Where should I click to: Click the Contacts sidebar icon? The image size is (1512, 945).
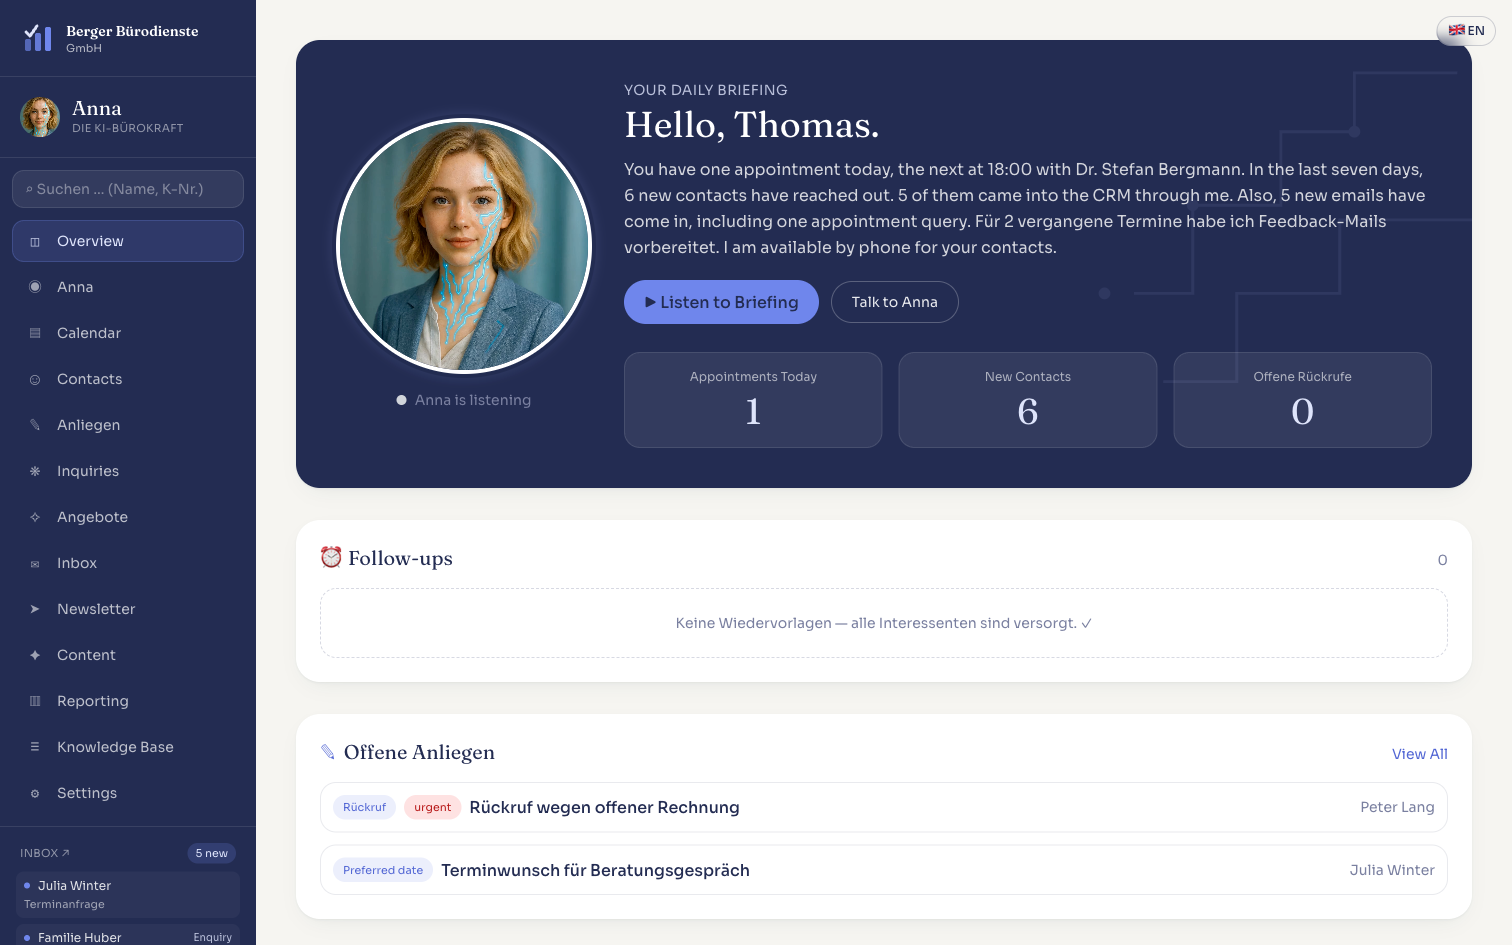35,379
